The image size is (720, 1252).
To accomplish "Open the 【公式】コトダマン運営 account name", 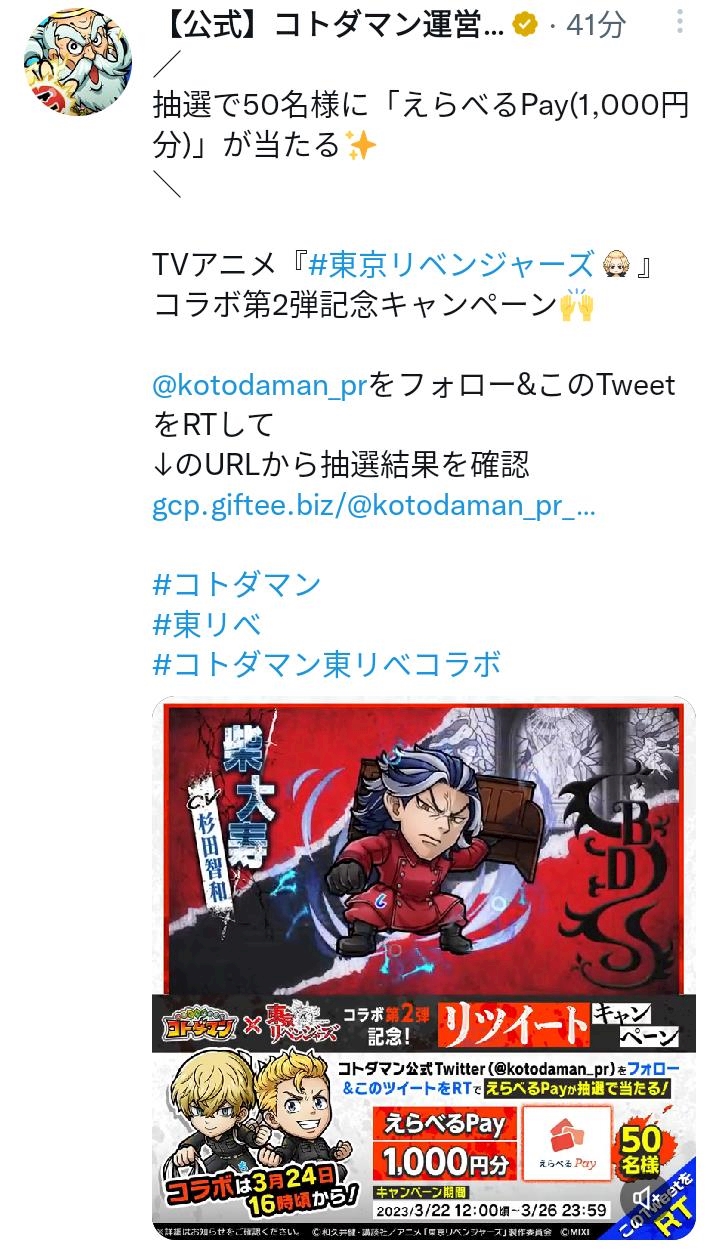I will pos(330,25).
